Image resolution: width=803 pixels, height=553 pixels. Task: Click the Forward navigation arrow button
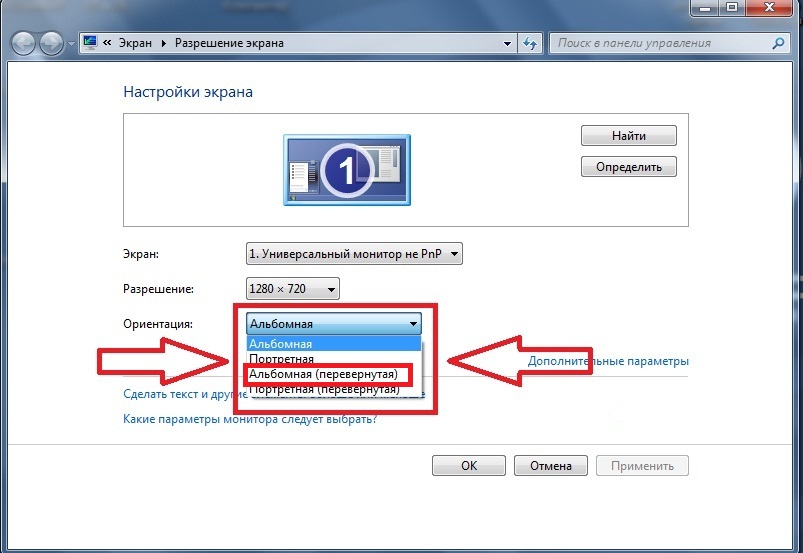[52, 44]
